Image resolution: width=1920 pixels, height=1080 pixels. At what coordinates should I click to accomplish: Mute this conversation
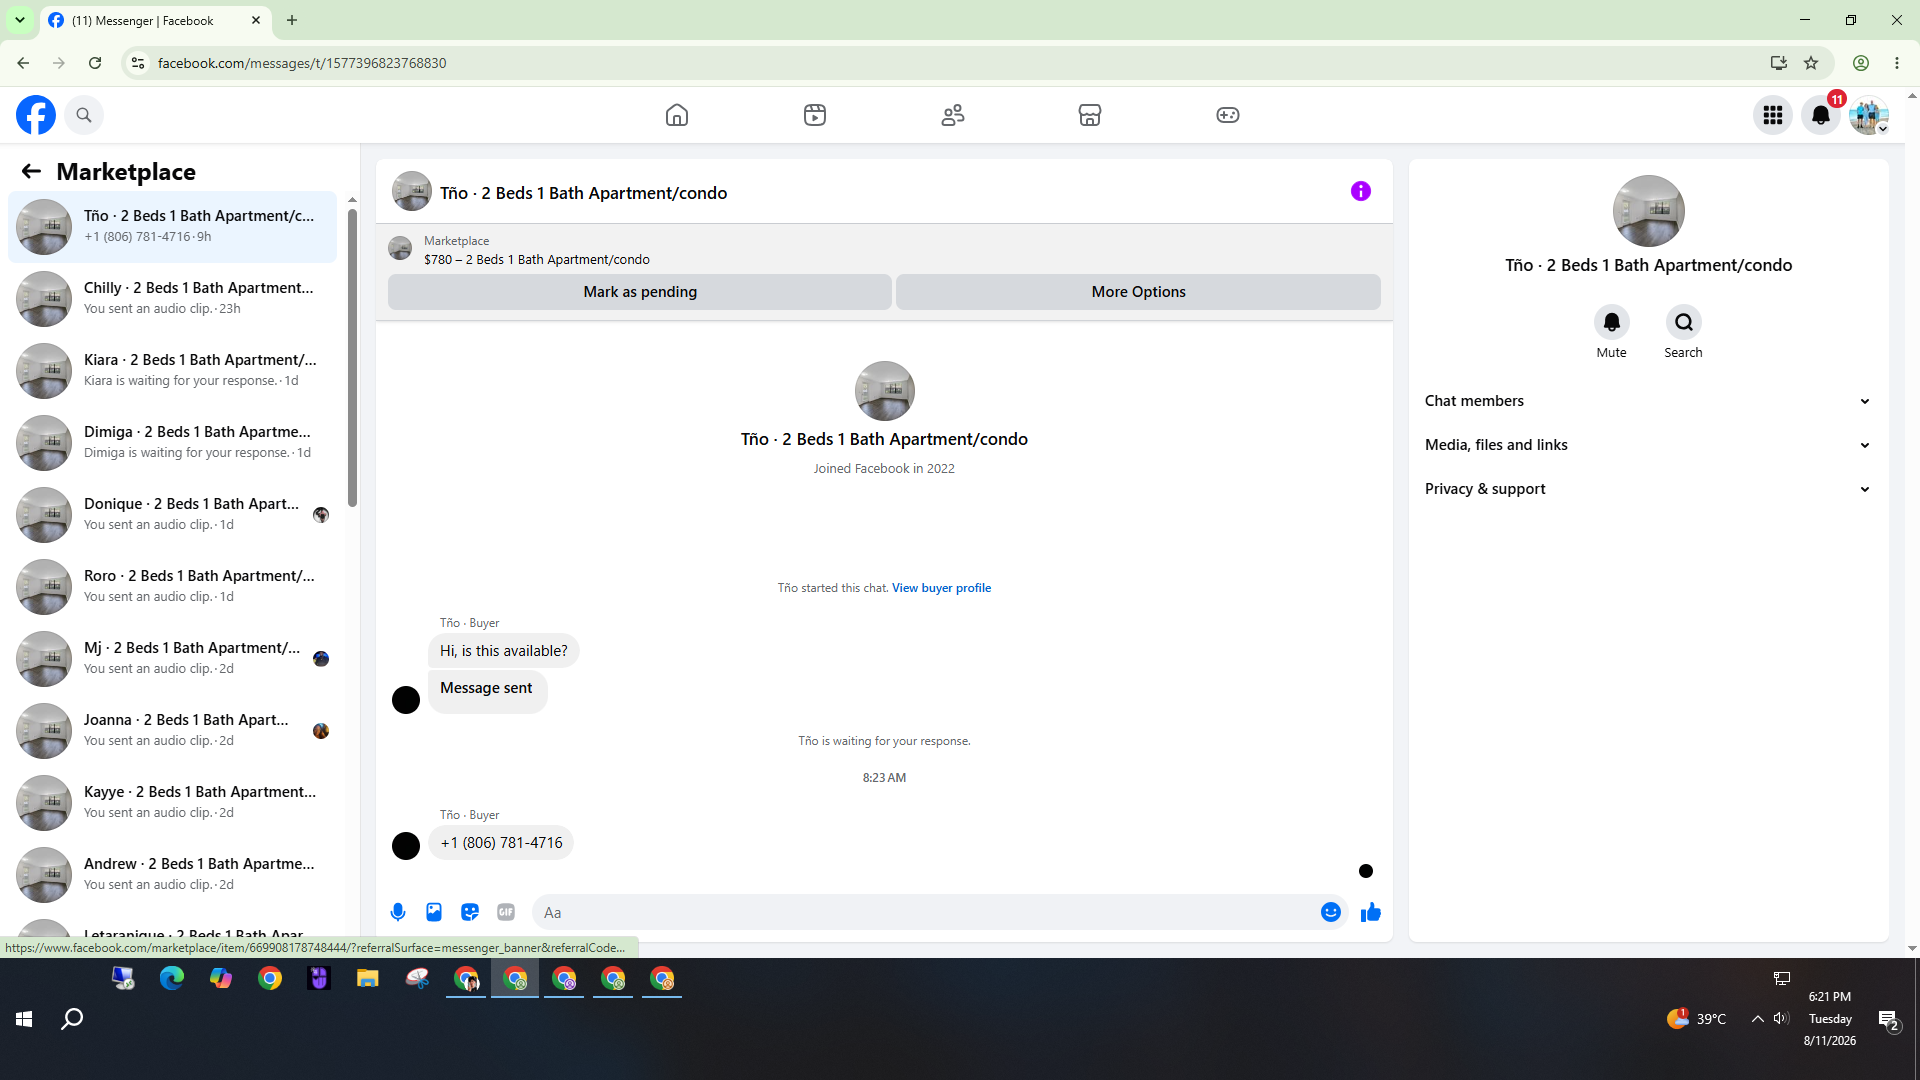1611,322
